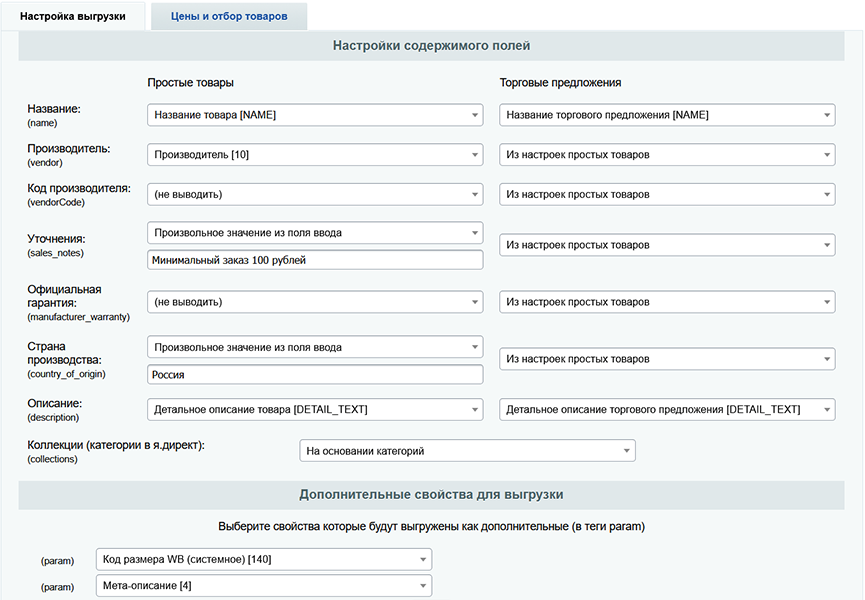Open Код производителя simple products dropdown
This screenshot has width=865, height=600.
[315, 194]
